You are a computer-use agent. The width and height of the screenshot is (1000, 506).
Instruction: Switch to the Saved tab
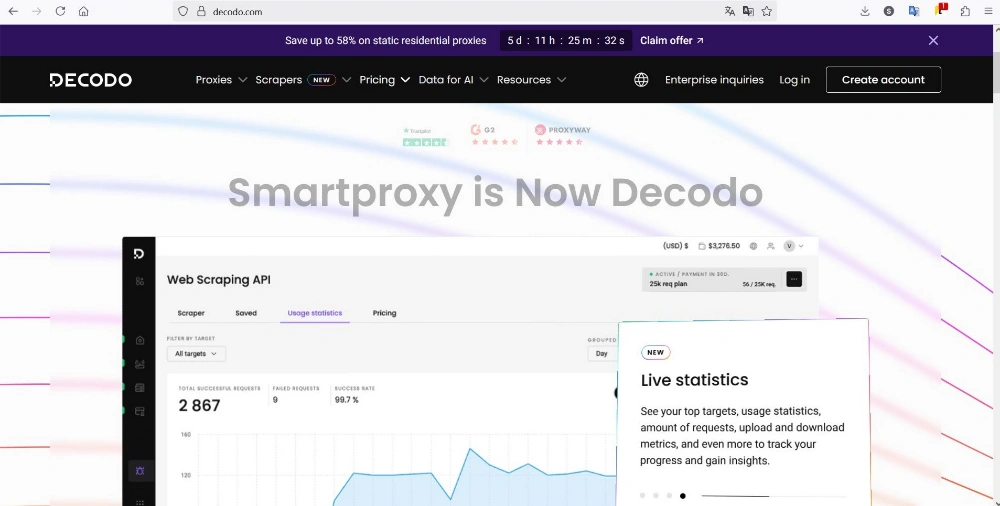click(246, 313)
